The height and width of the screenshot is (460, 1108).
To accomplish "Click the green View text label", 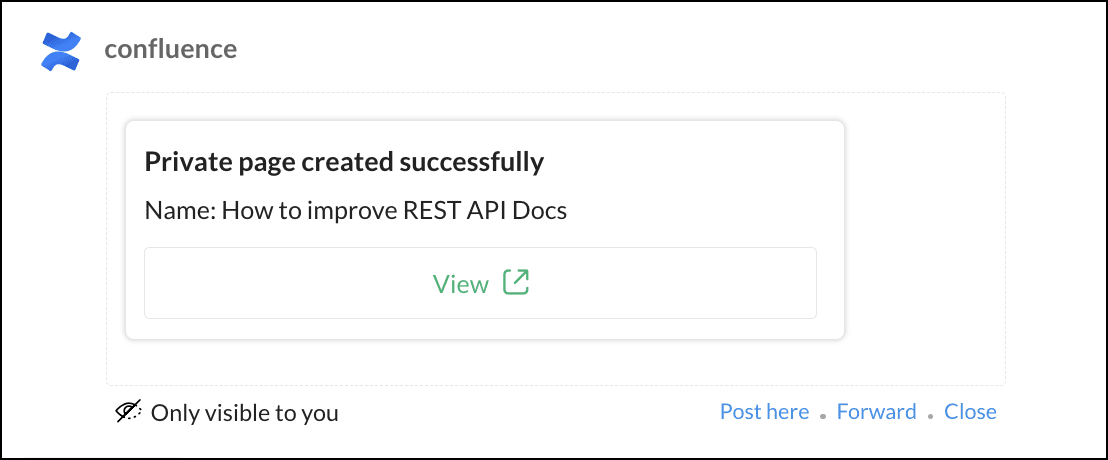I will pos(460,284).
